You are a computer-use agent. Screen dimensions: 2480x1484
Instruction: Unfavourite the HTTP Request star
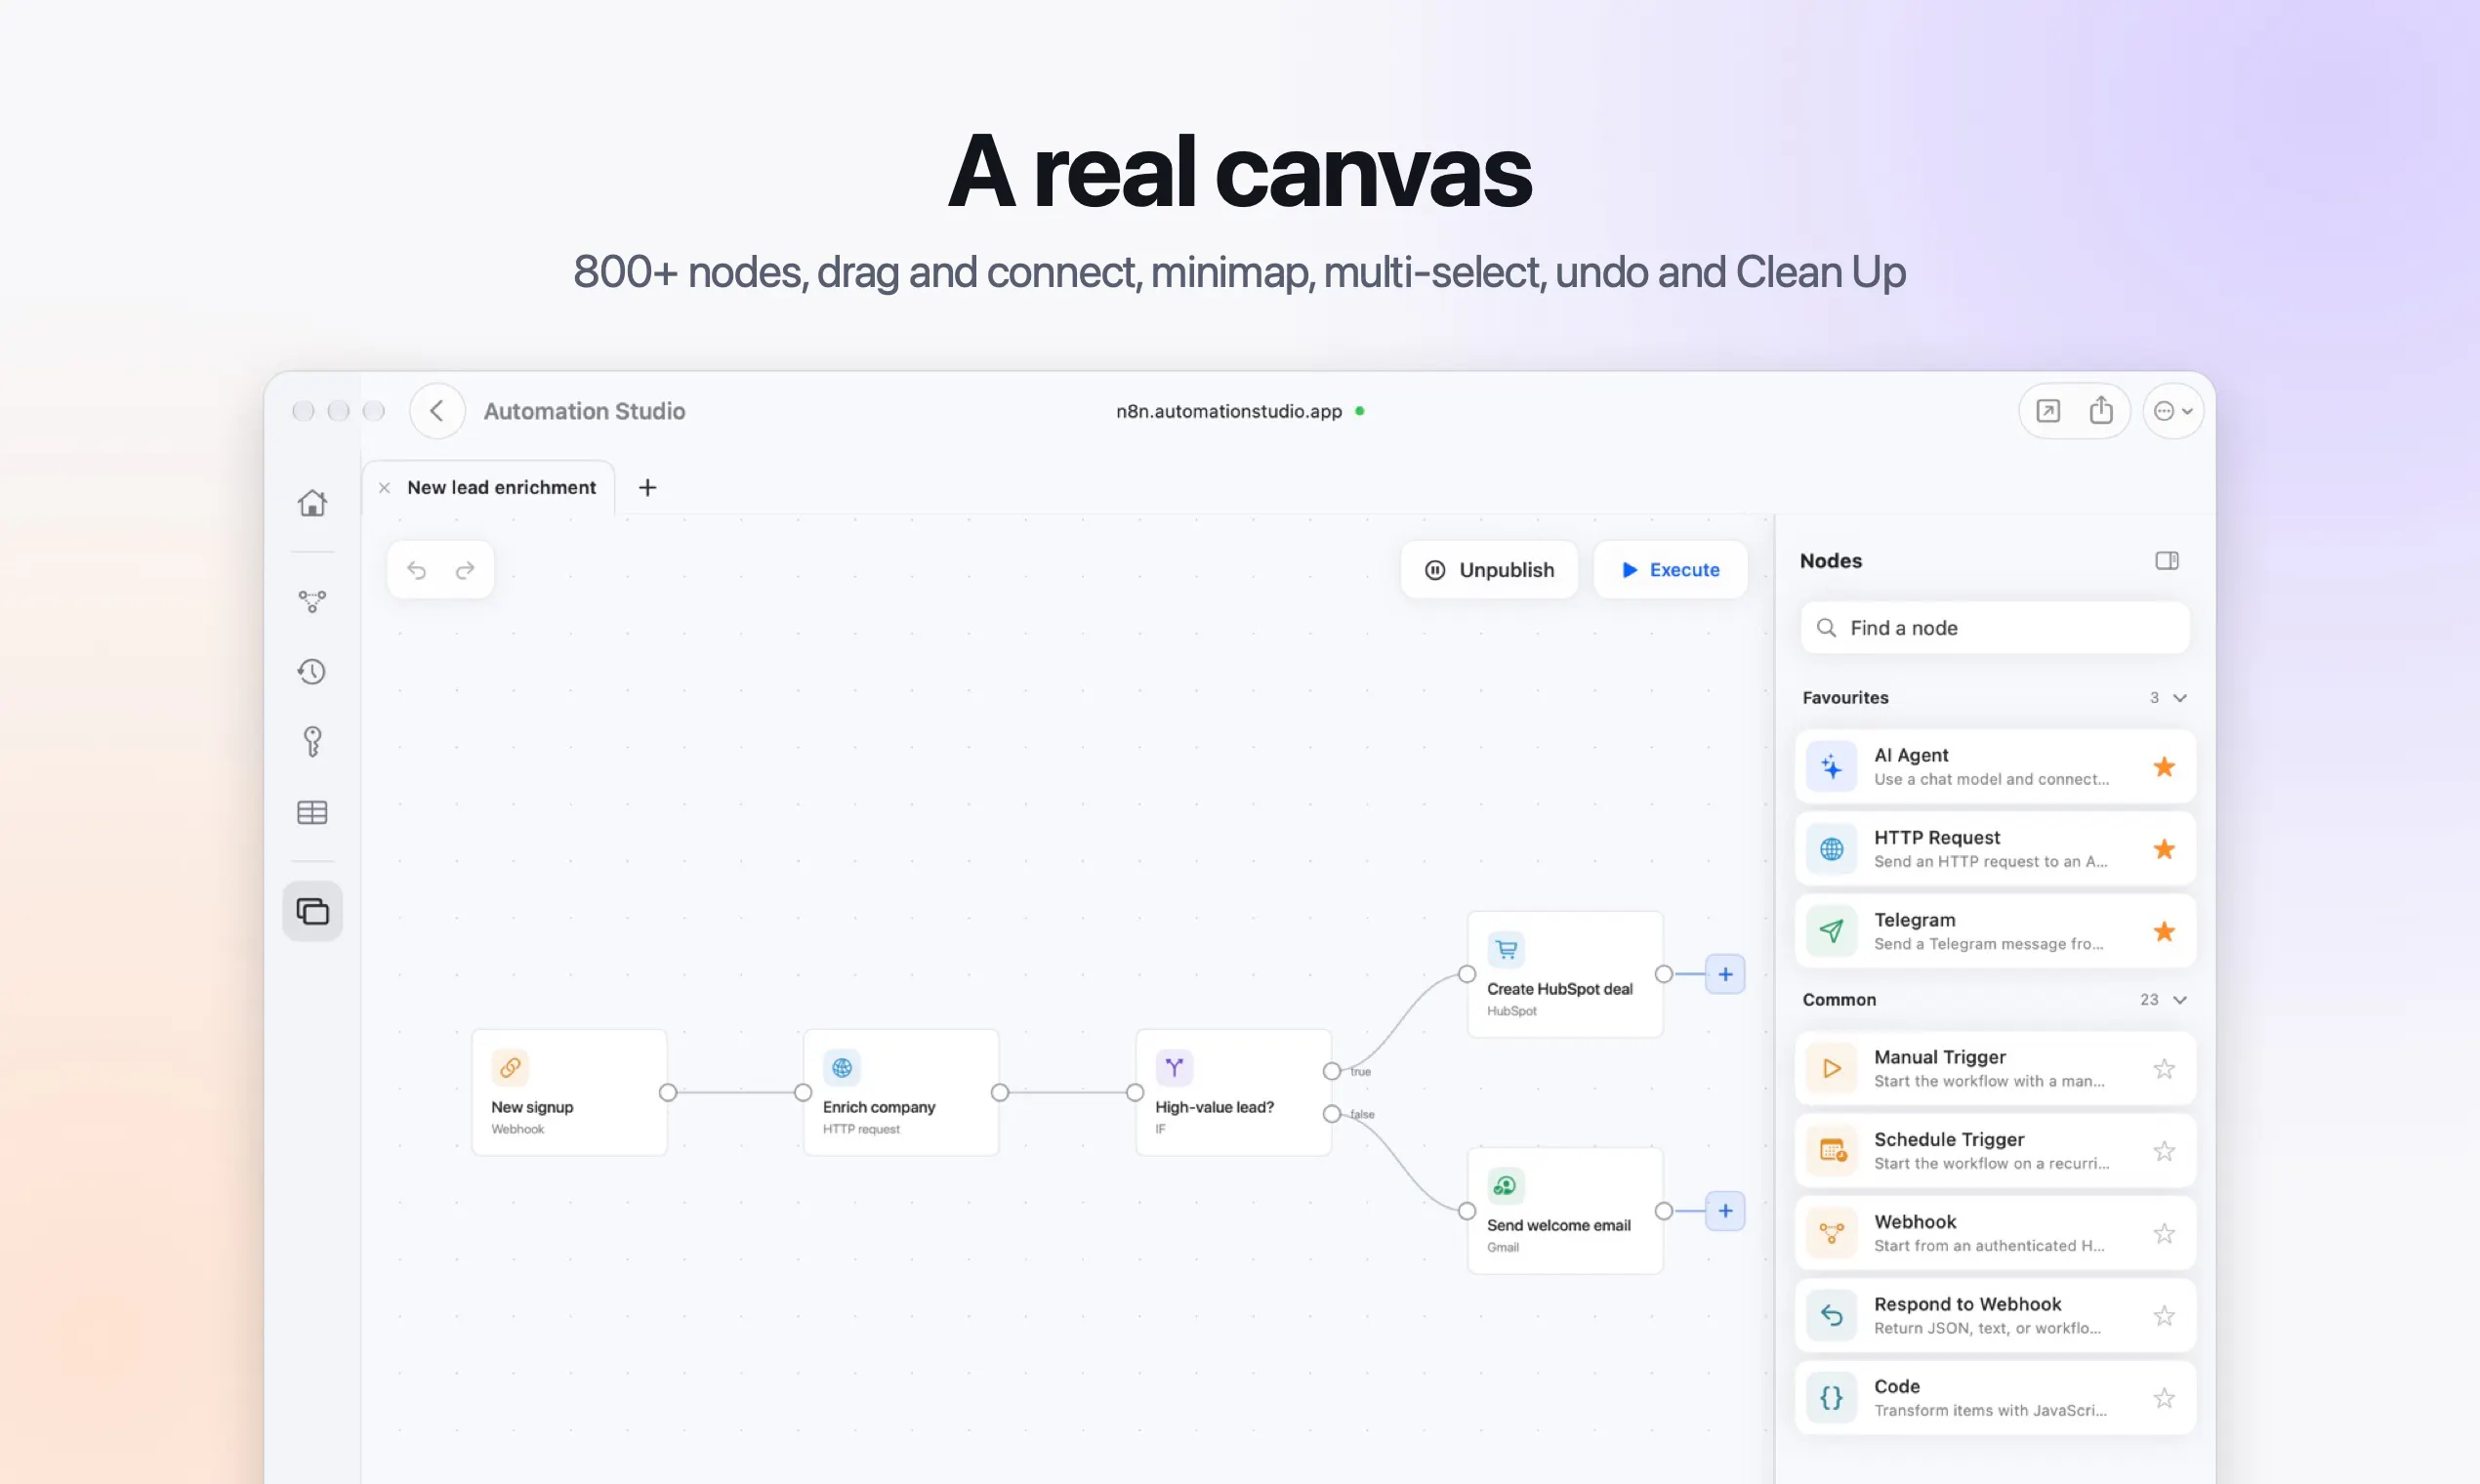(x=2164, y=849)
